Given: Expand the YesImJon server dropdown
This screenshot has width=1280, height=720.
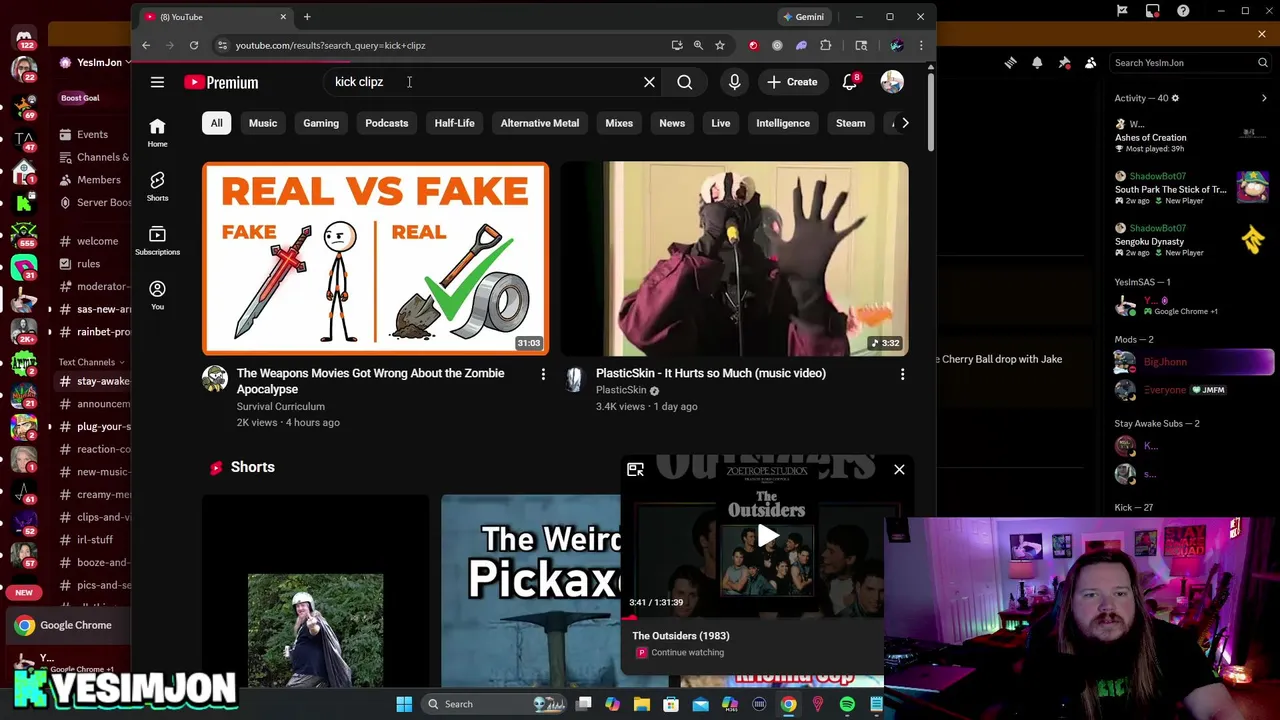Looking at the screenshot, I should point(95,62).
